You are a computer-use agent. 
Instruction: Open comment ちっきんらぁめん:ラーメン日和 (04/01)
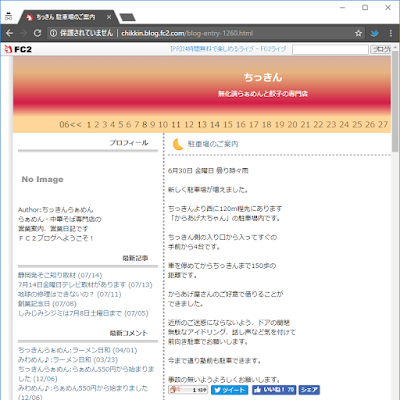point(77,350)
